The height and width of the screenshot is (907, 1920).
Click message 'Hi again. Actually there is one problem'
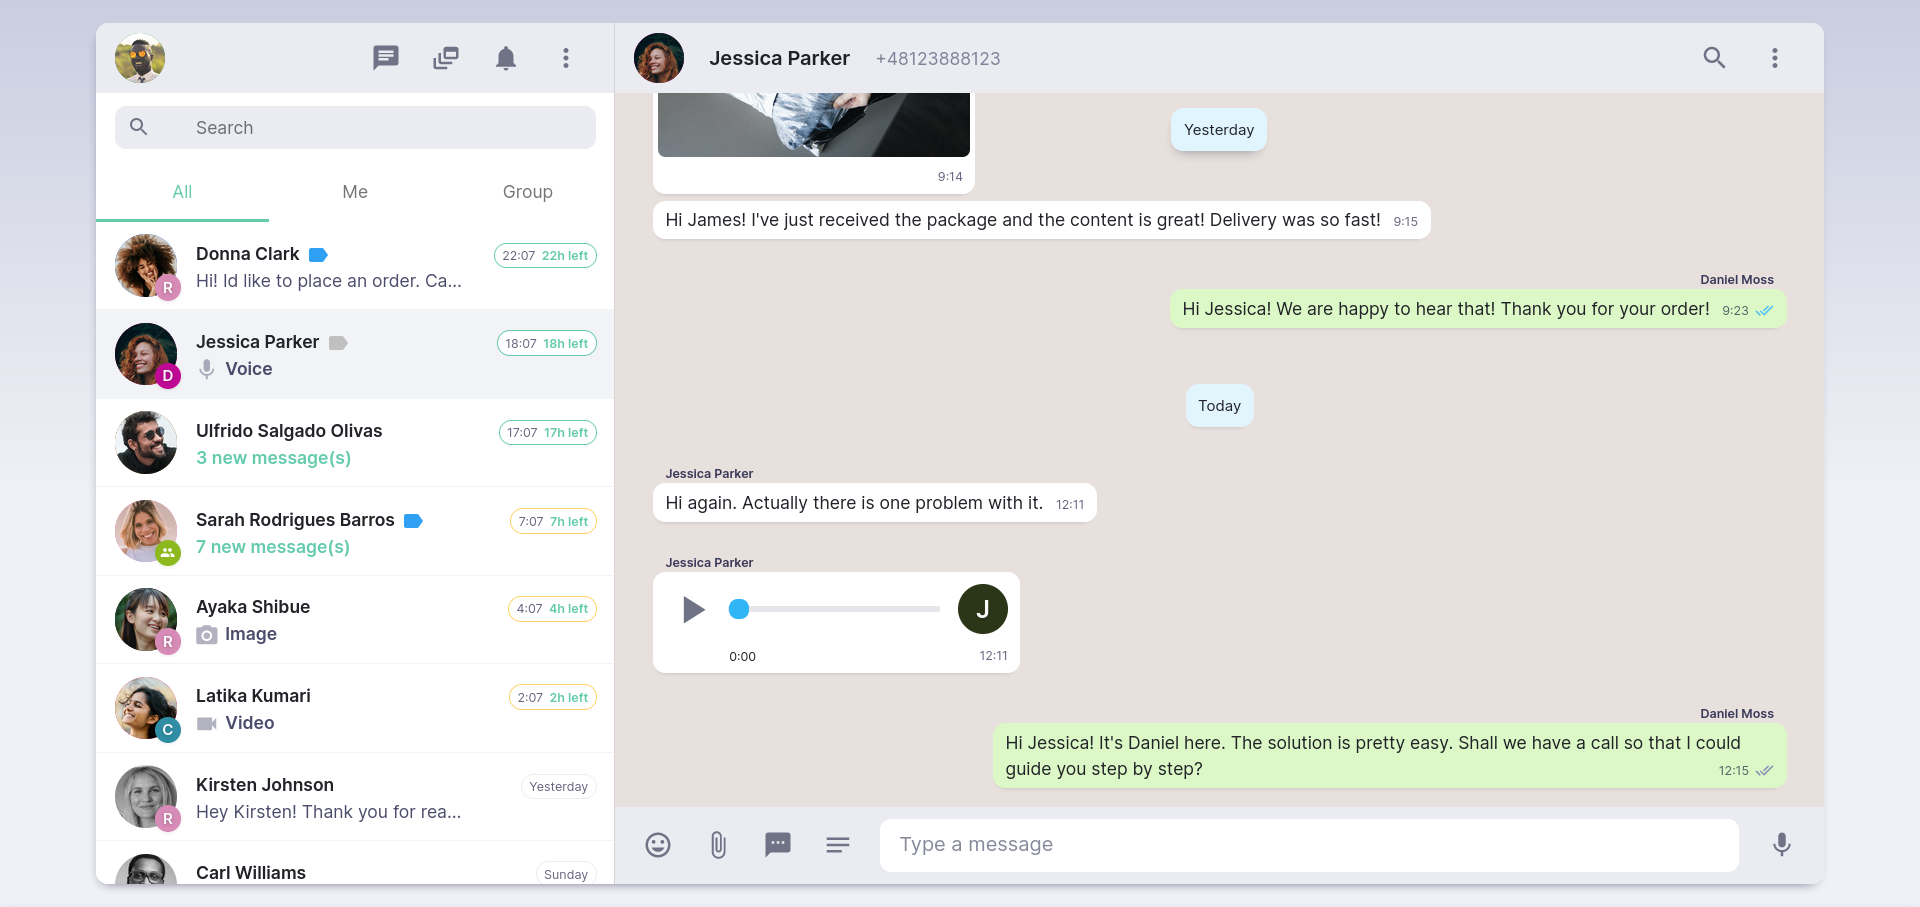click(x=875, y=503)
